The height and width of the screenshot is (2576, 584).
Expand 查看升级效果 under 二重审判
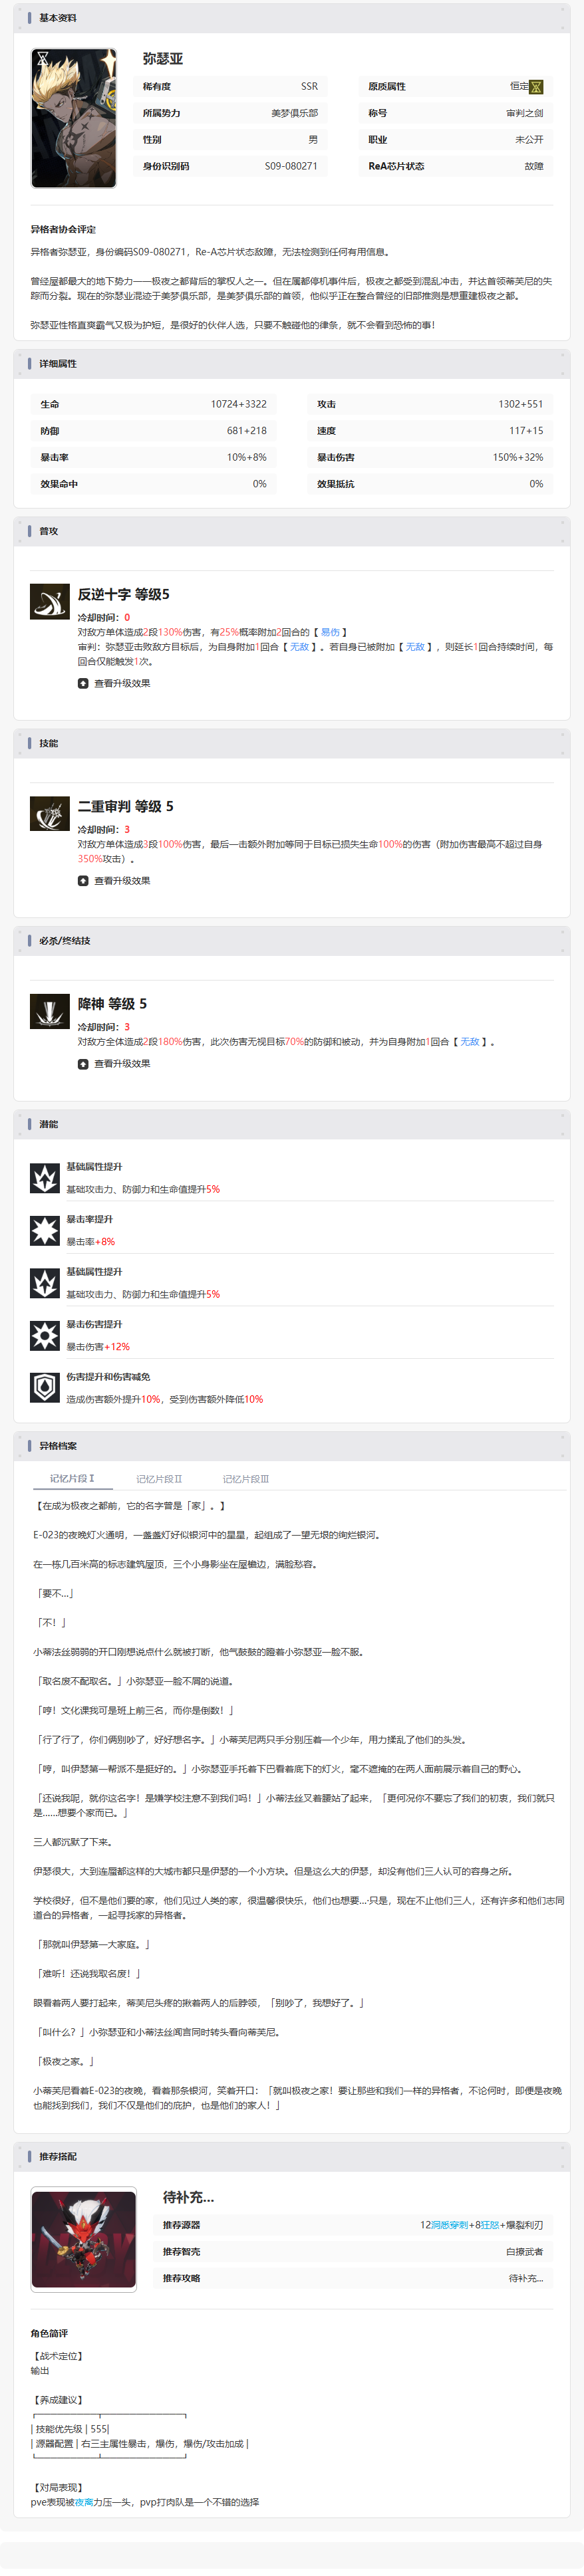point(114,881)
